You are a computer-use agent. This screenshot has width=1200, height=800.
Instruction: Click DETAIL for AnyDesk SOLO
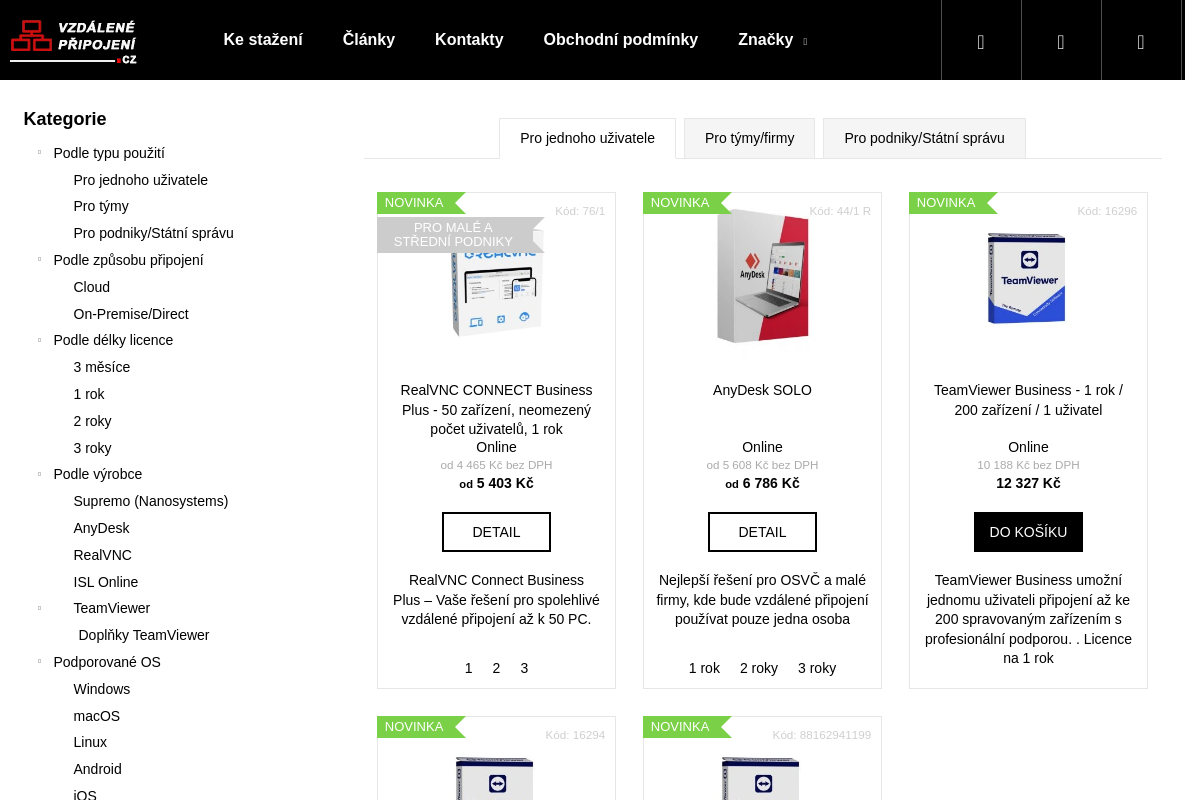pos(762,532)
